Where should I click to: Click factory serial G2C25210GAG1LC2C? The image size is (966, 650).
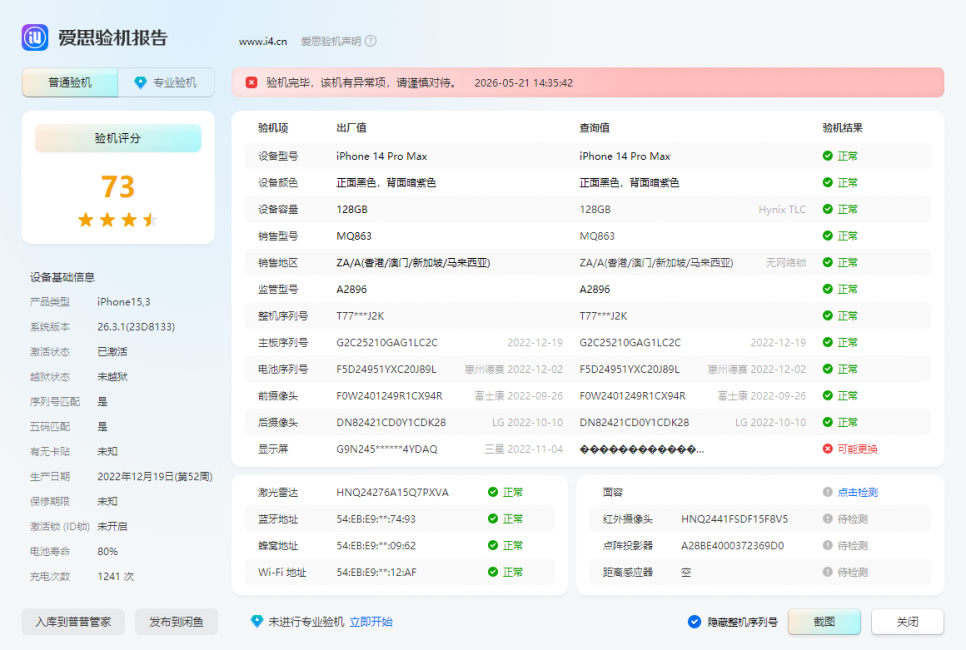pyautogui.click(x=387, y=343)
